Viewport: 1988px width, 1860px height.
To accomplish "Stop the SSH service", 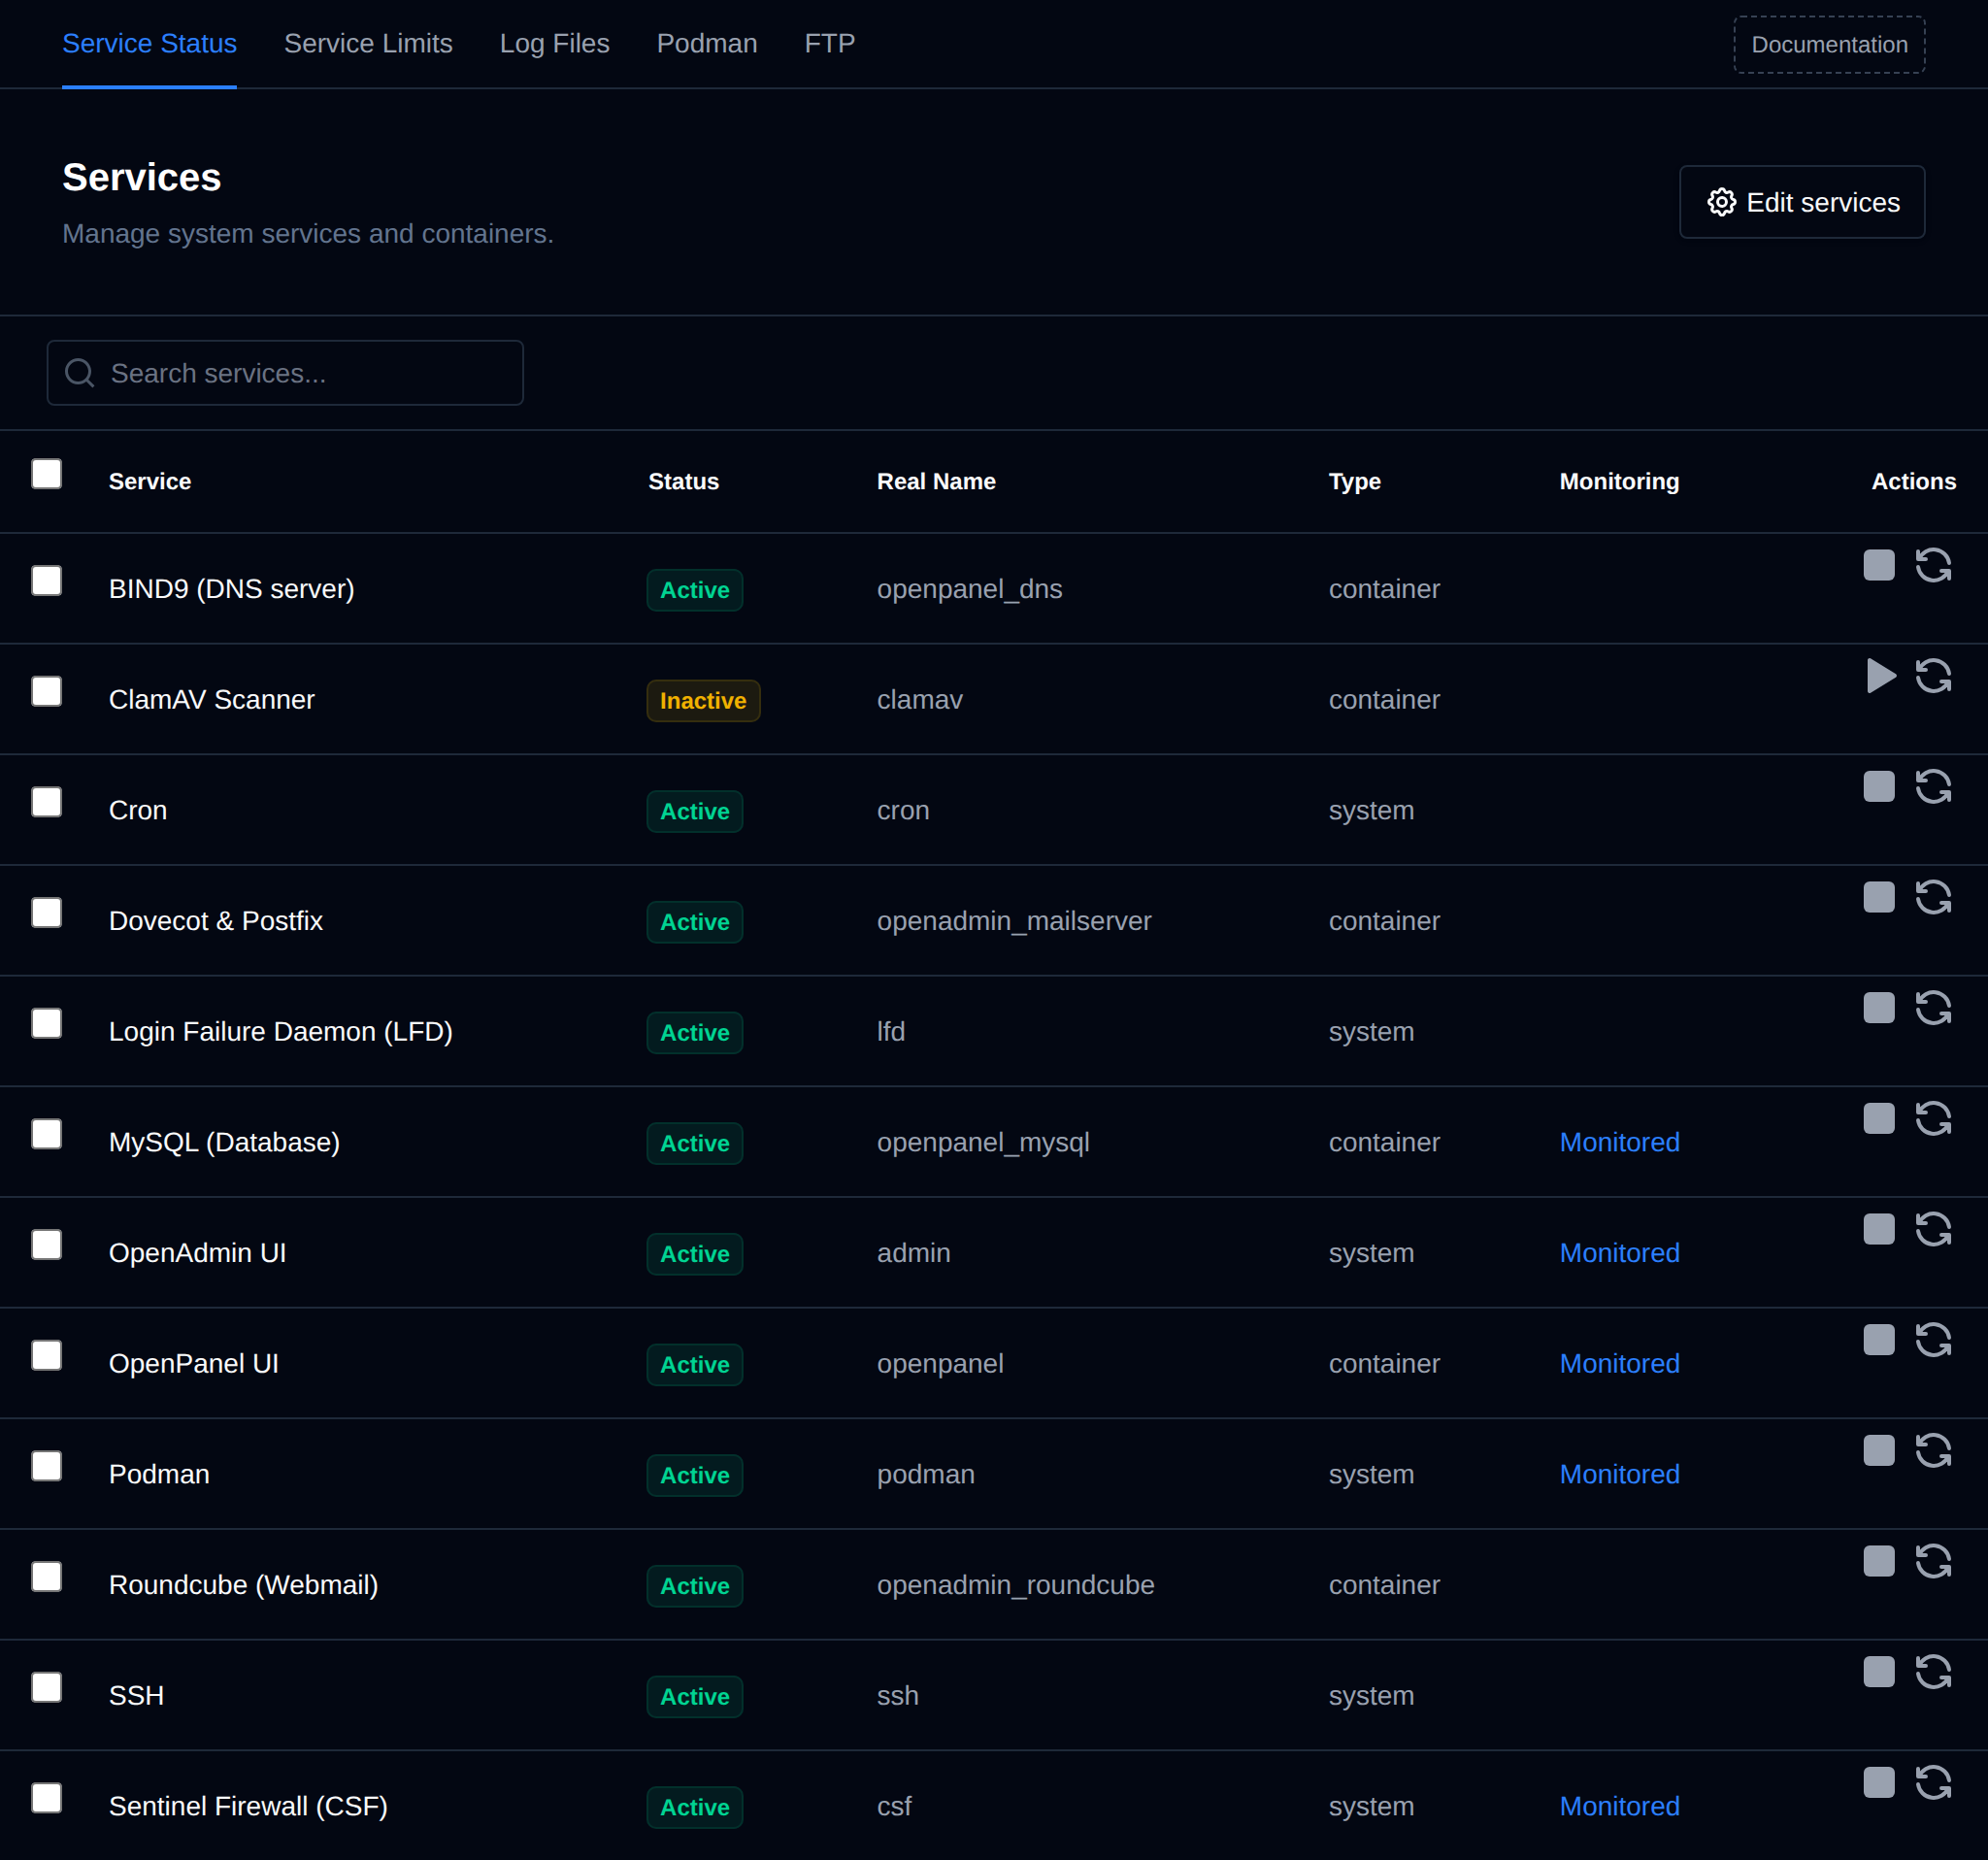I will click(1879, 1672).
